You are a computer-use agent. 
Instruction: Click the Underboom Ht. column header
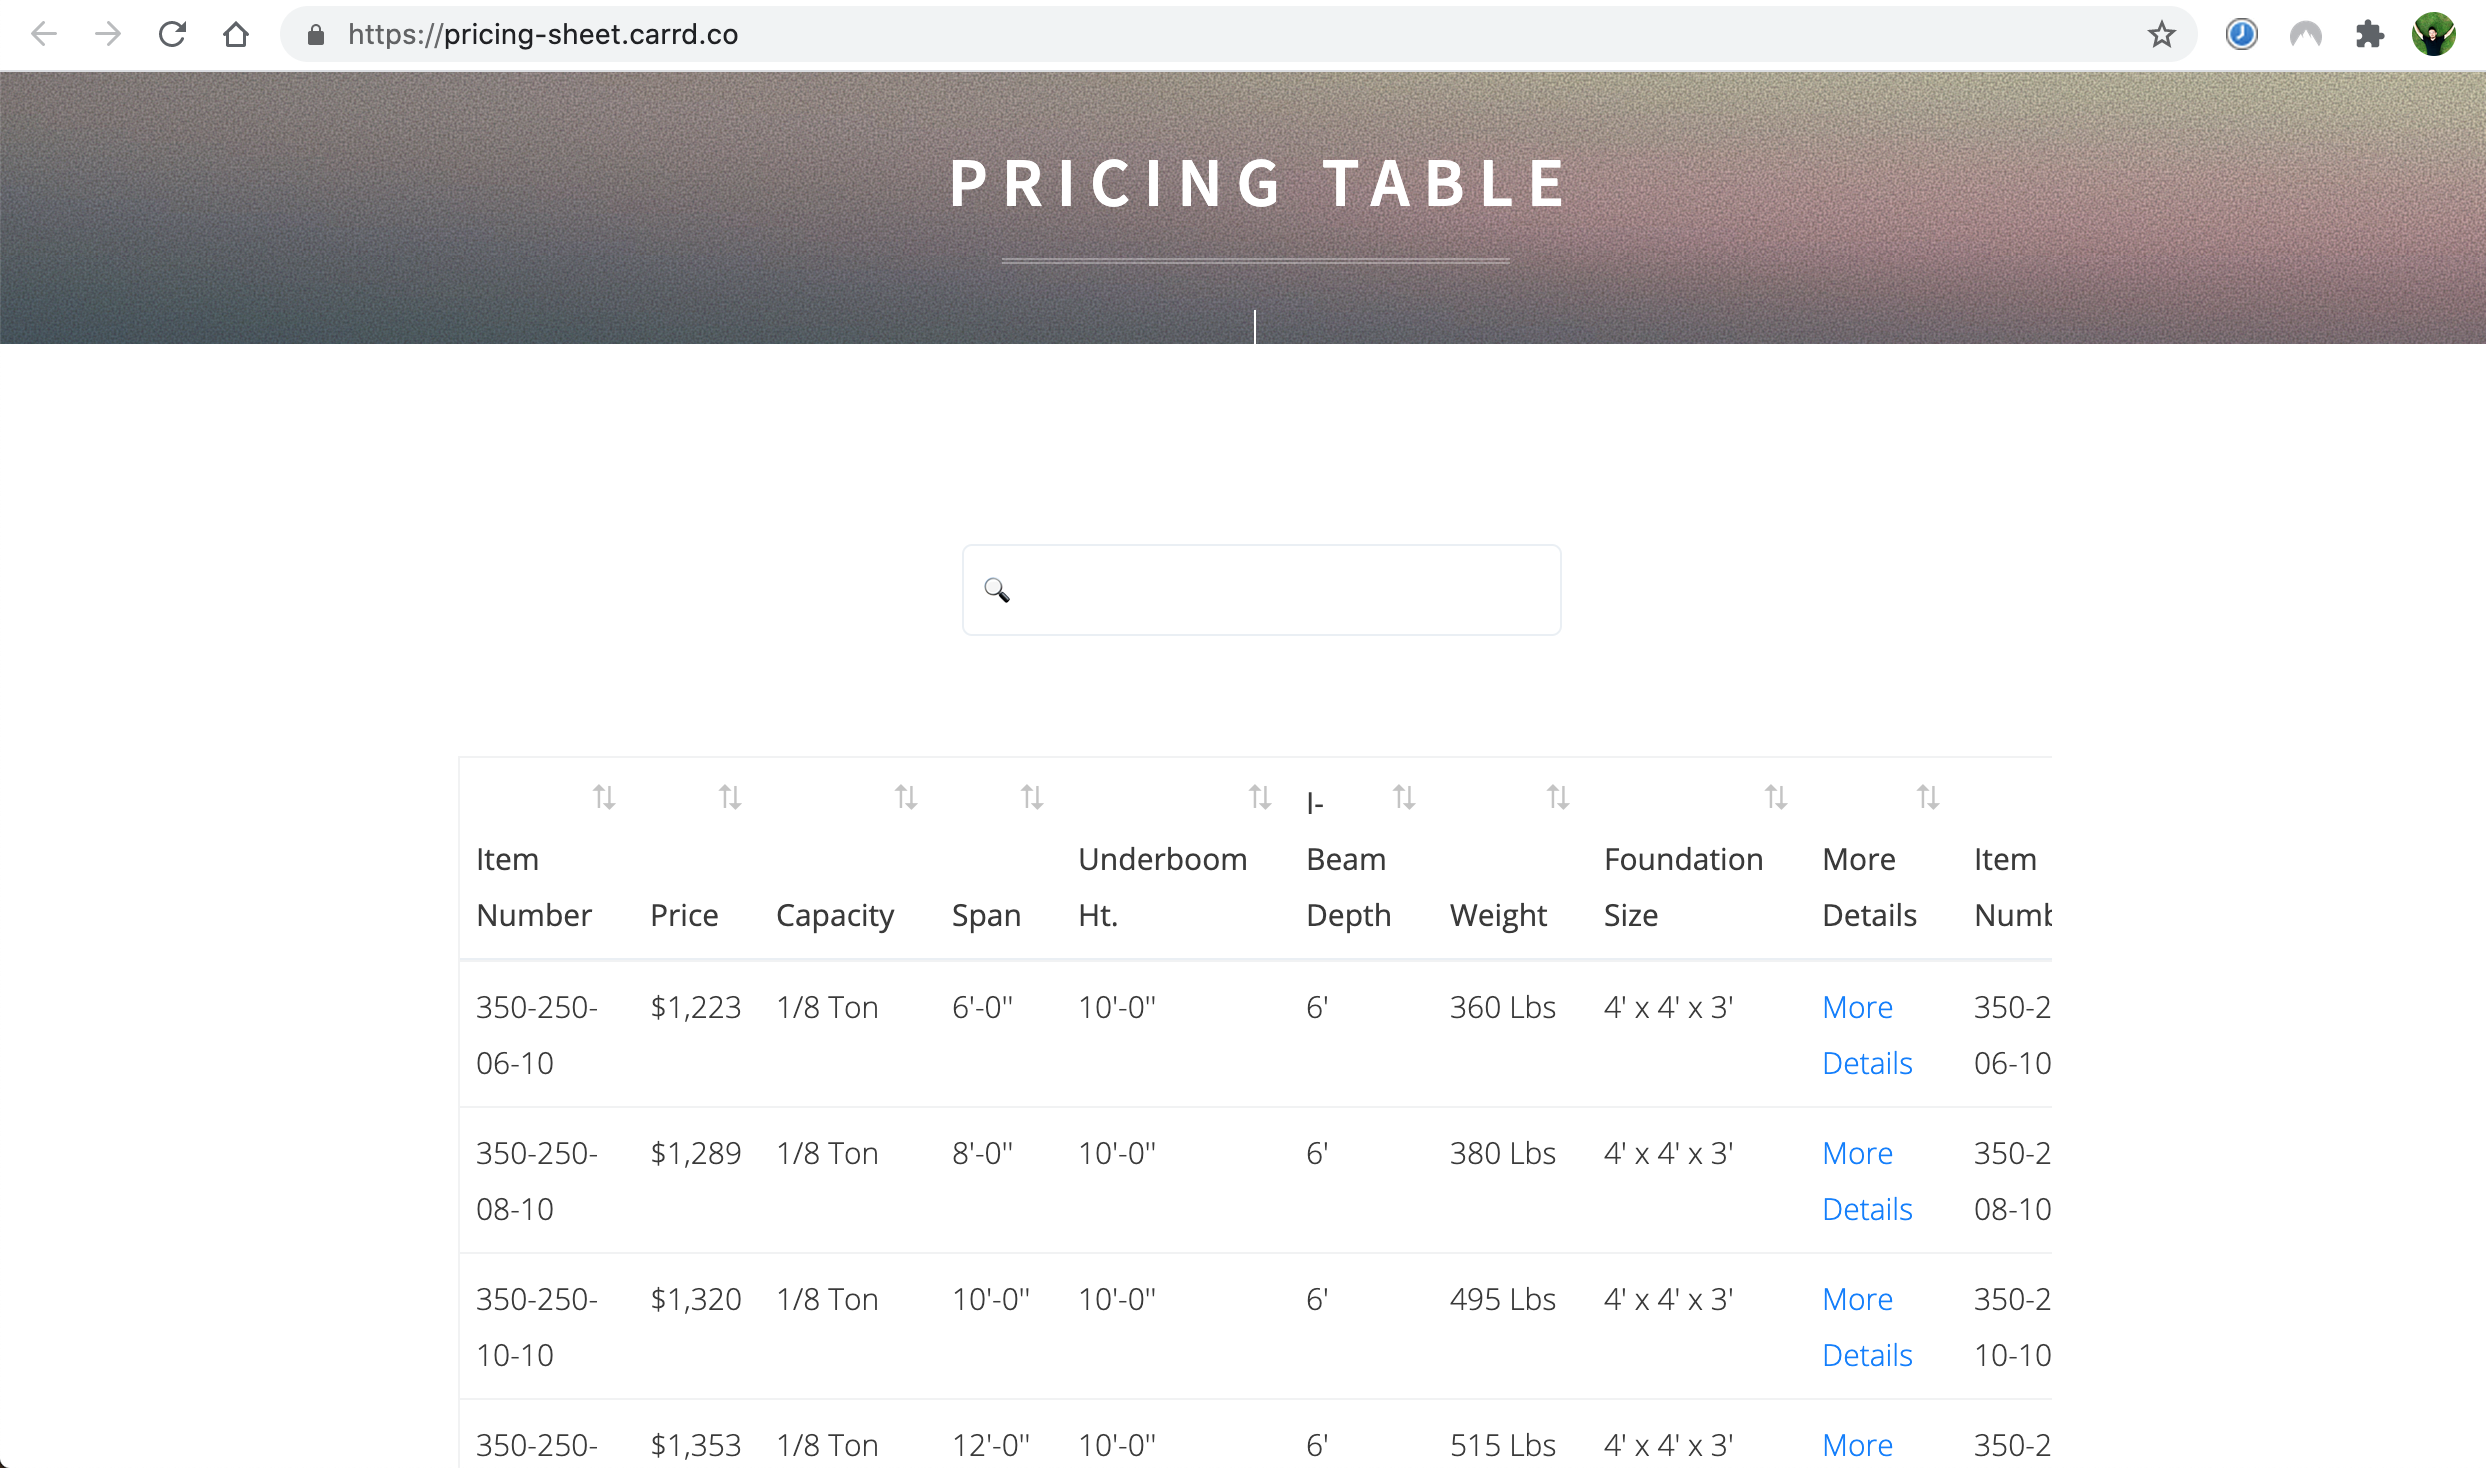pyautogui.click(x=1162, y=887)
